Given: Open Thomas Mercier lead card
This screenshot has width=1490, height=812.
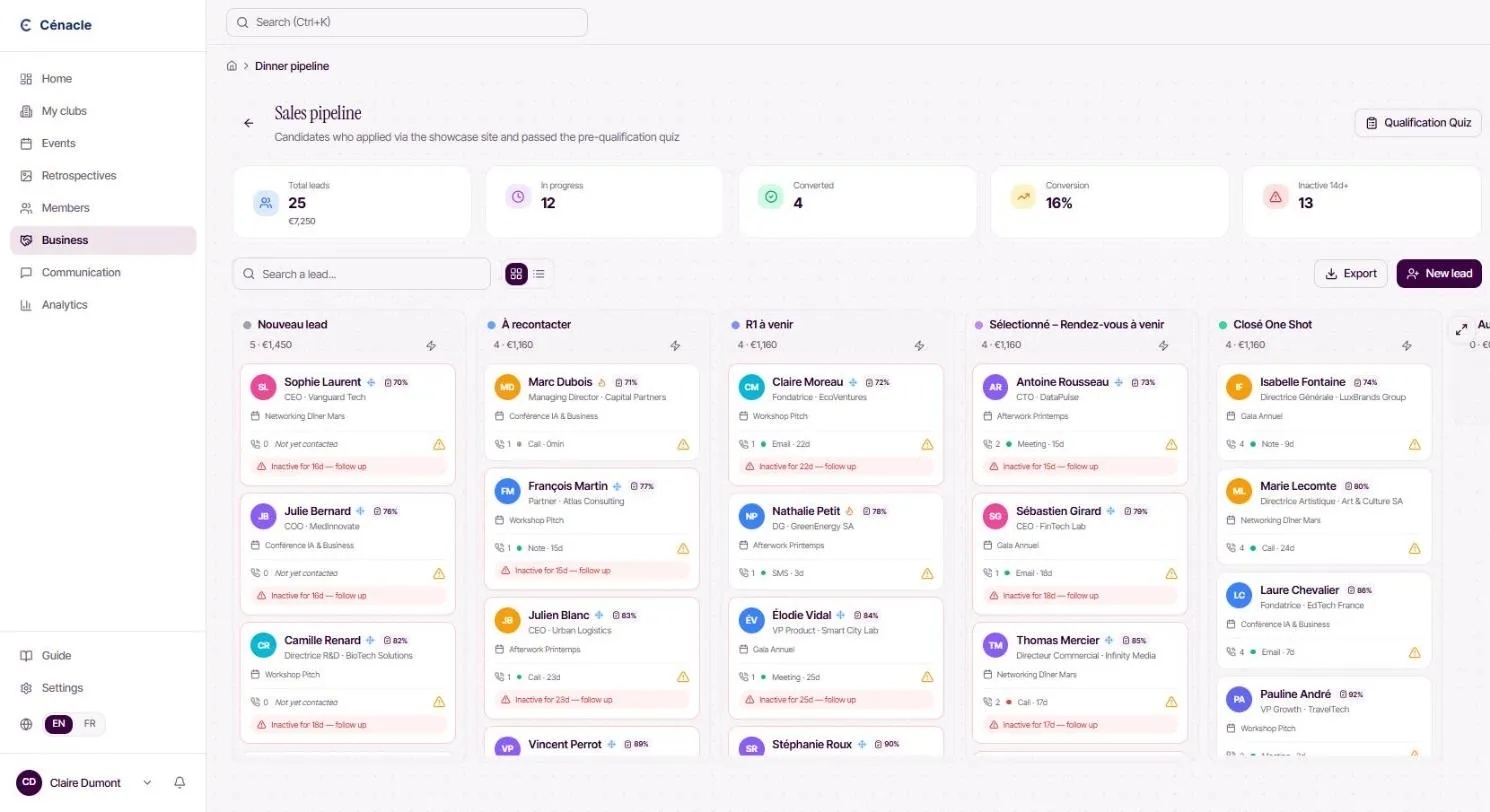Looking at the screenshot, I should point(1080,683).
